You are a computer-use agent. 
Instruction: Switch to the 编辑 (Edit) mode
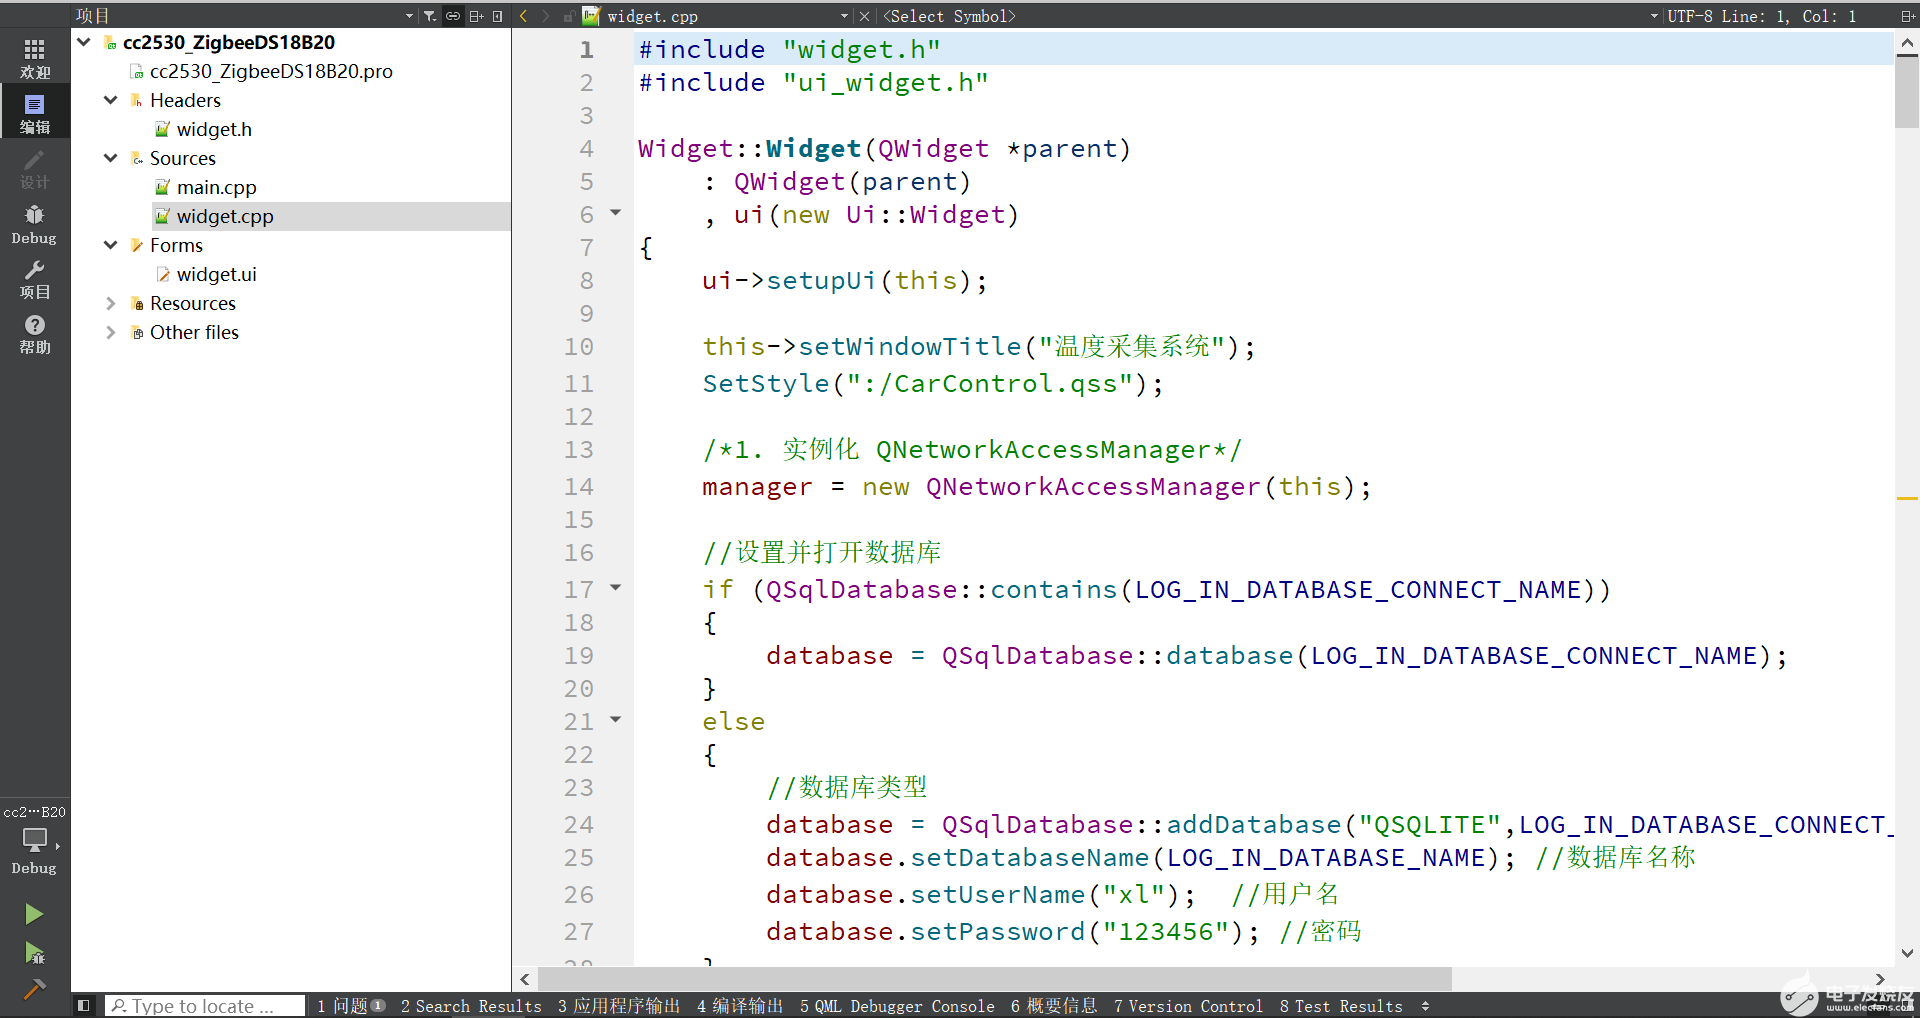point(35,113)
